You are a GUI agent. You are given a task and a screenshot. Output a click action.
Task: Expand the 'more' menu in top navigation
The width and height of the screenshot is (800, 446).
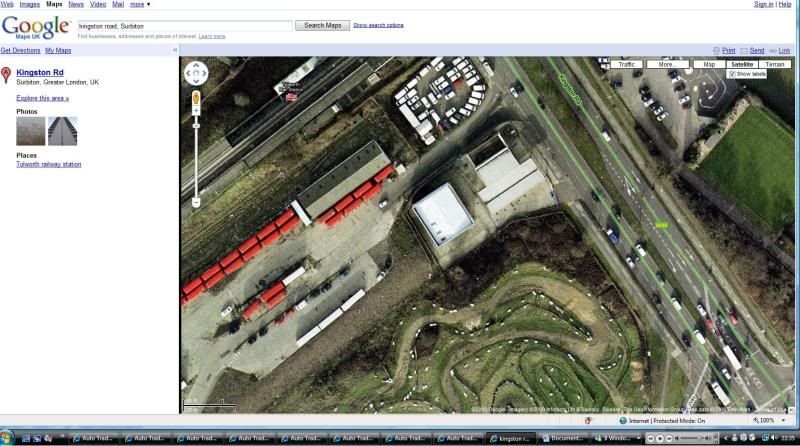coord(138,4)
